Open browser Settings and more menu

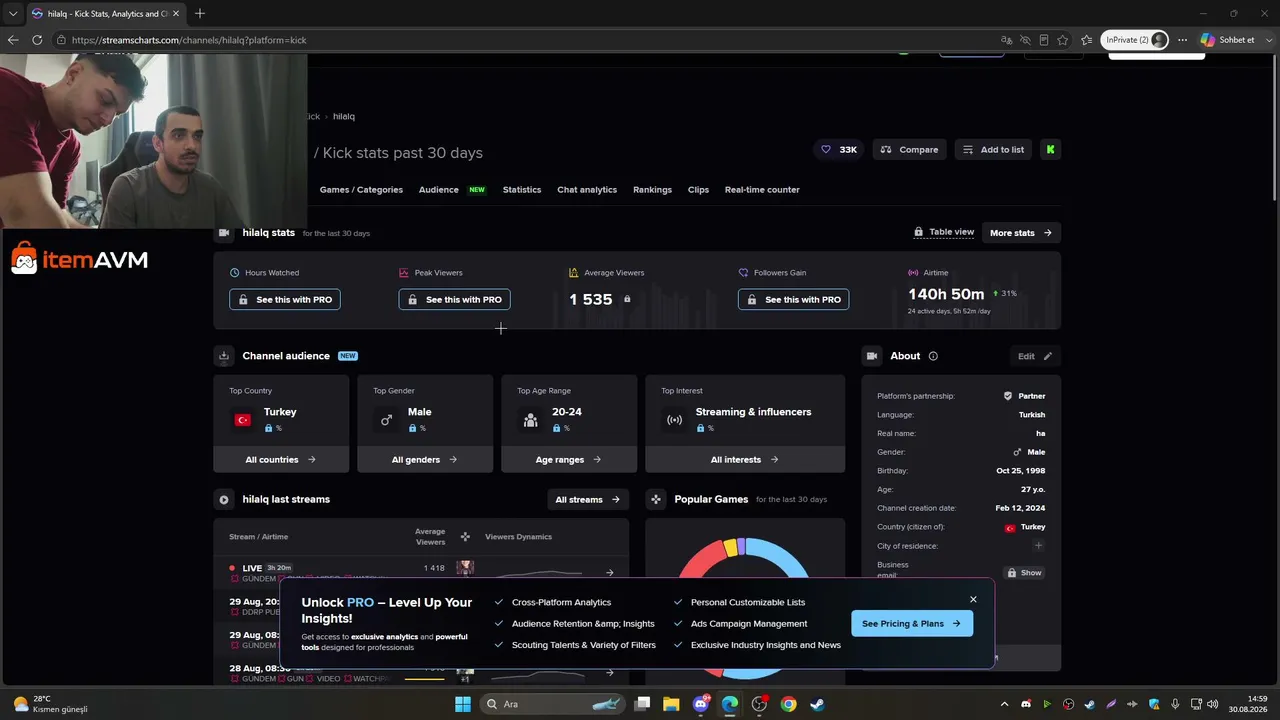coord(1182,40)
